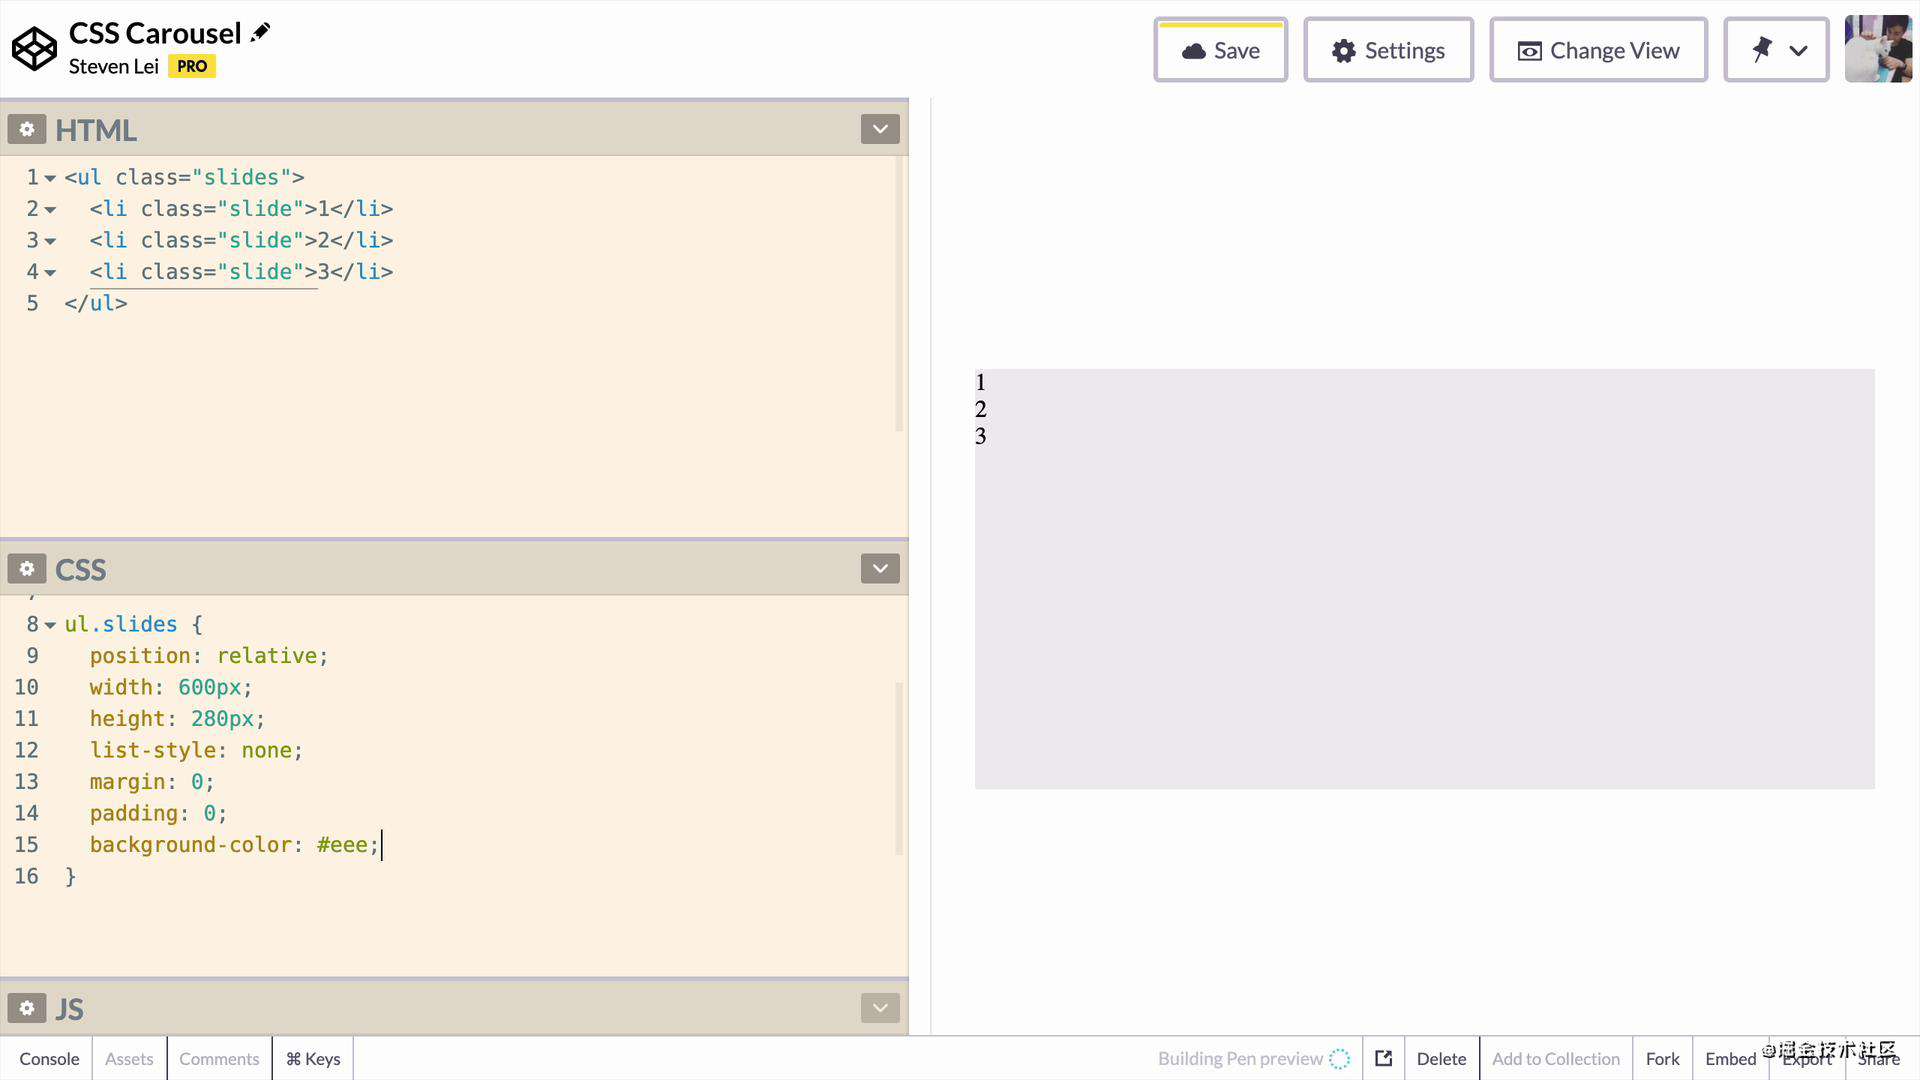Click author name Steven Lei
Screen dimensions: 1920x1080
click(x=114, y=66)
